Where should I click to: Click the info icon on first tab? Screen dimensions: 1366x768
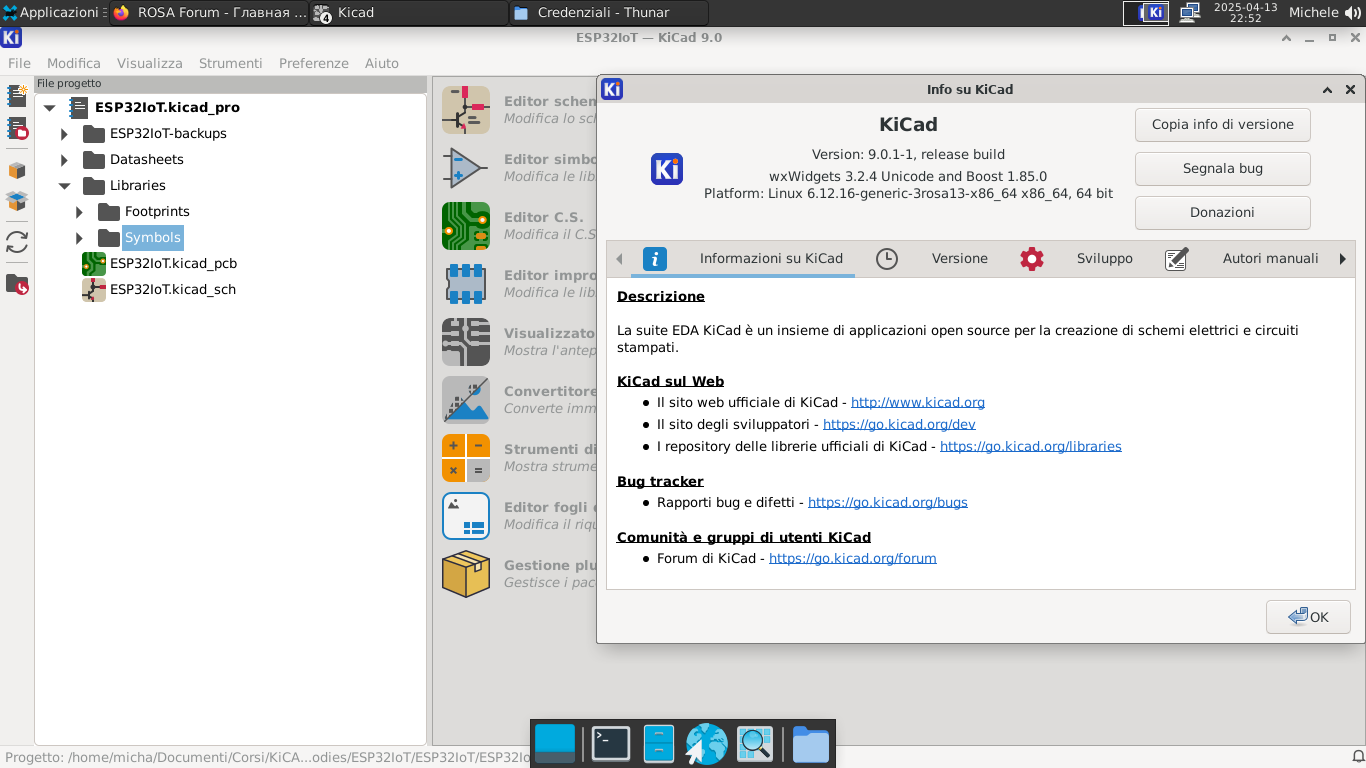pos(655,259)
